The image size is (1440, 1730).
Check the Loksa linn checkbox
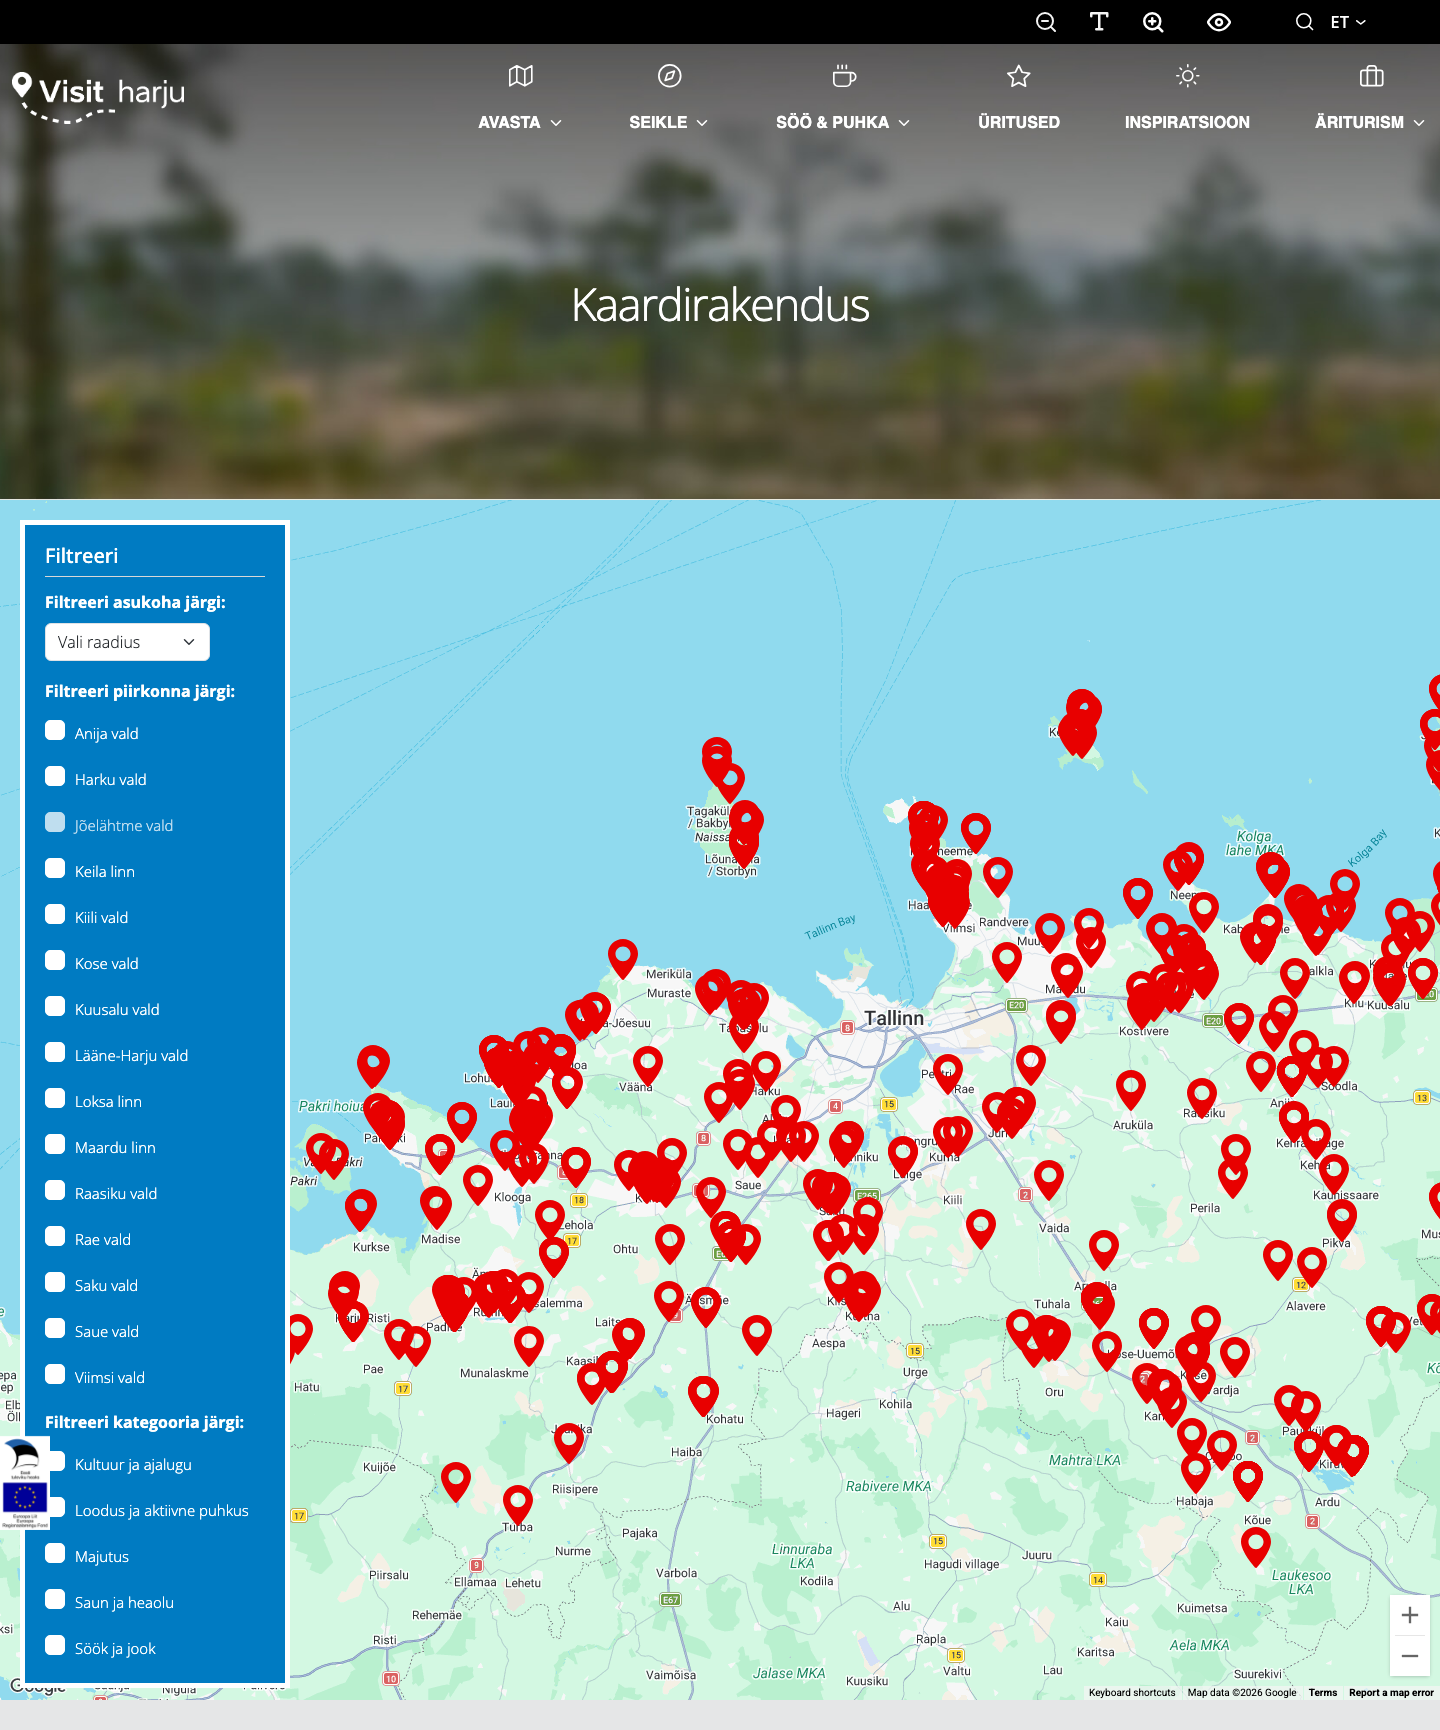[x=55, y=1099]
